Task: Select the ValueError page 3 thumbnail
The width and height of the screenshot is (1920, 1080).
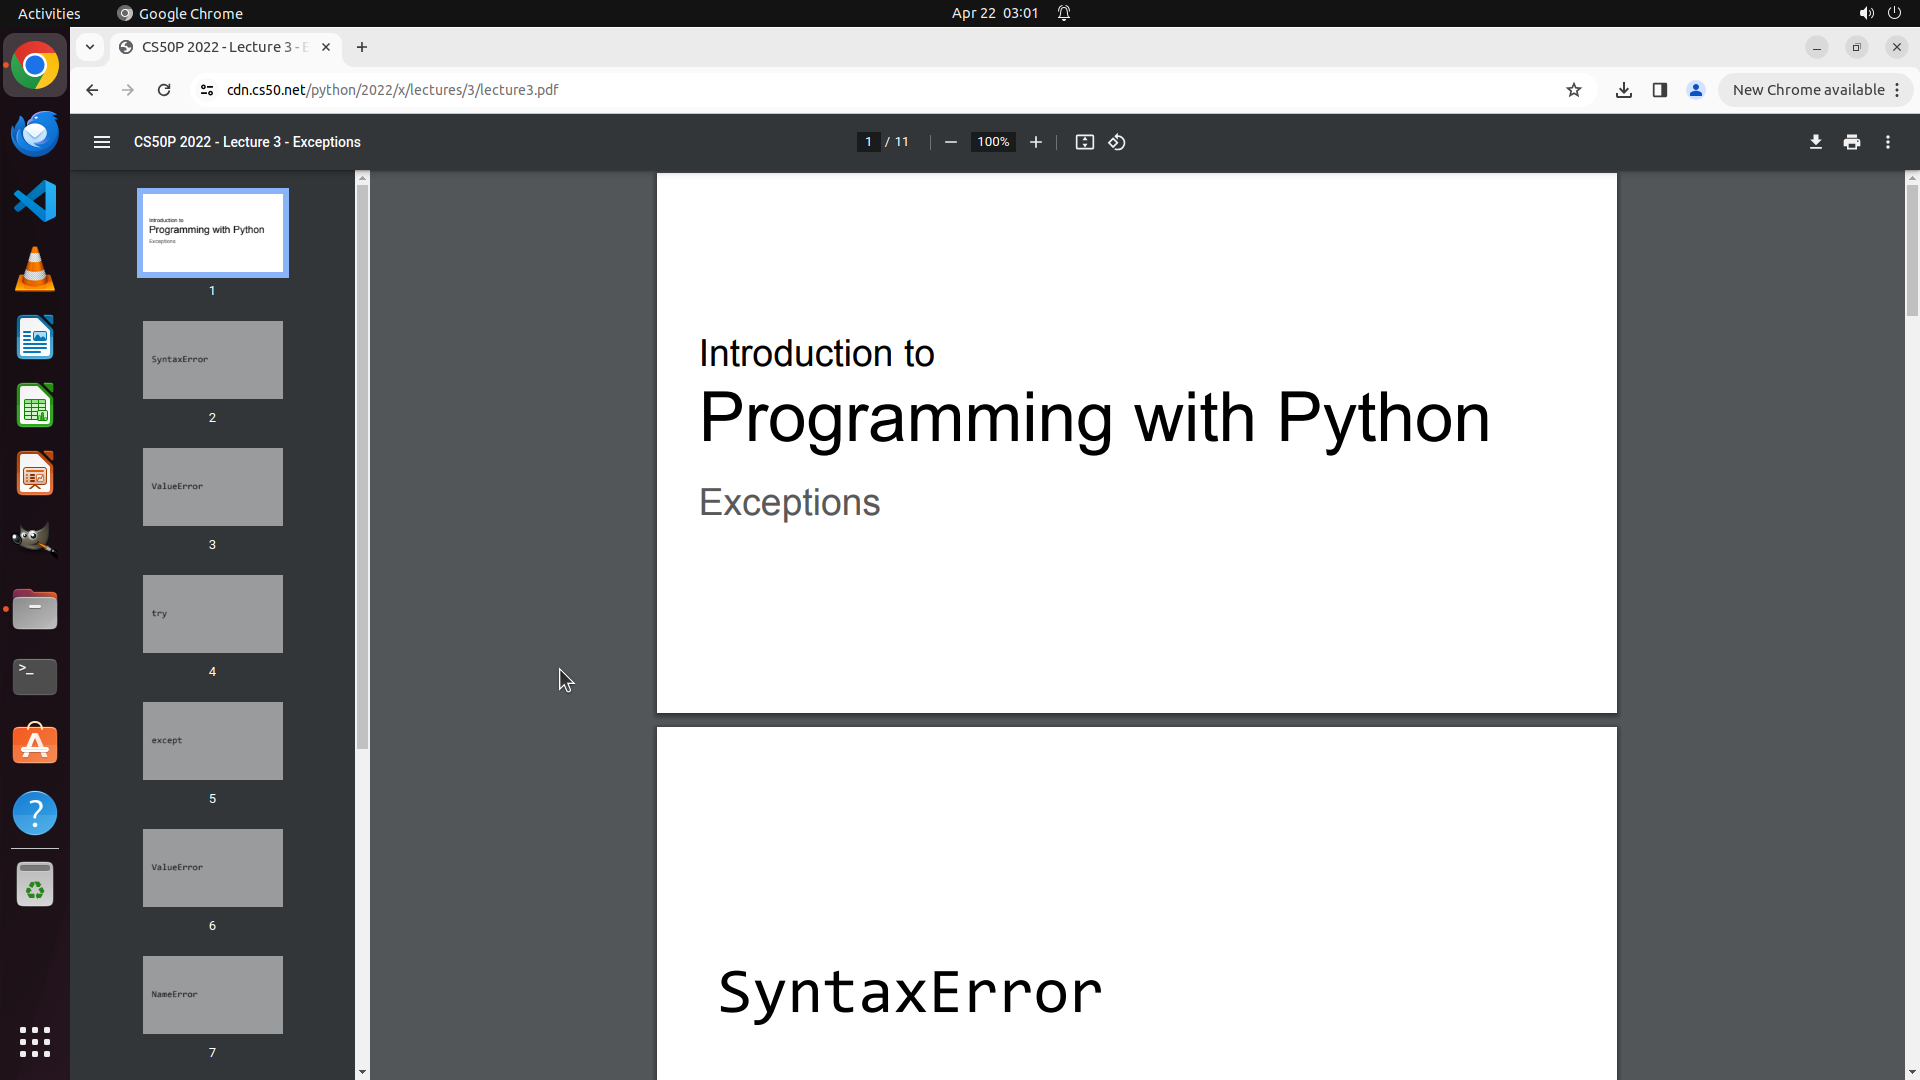Action: click(212, 487)
